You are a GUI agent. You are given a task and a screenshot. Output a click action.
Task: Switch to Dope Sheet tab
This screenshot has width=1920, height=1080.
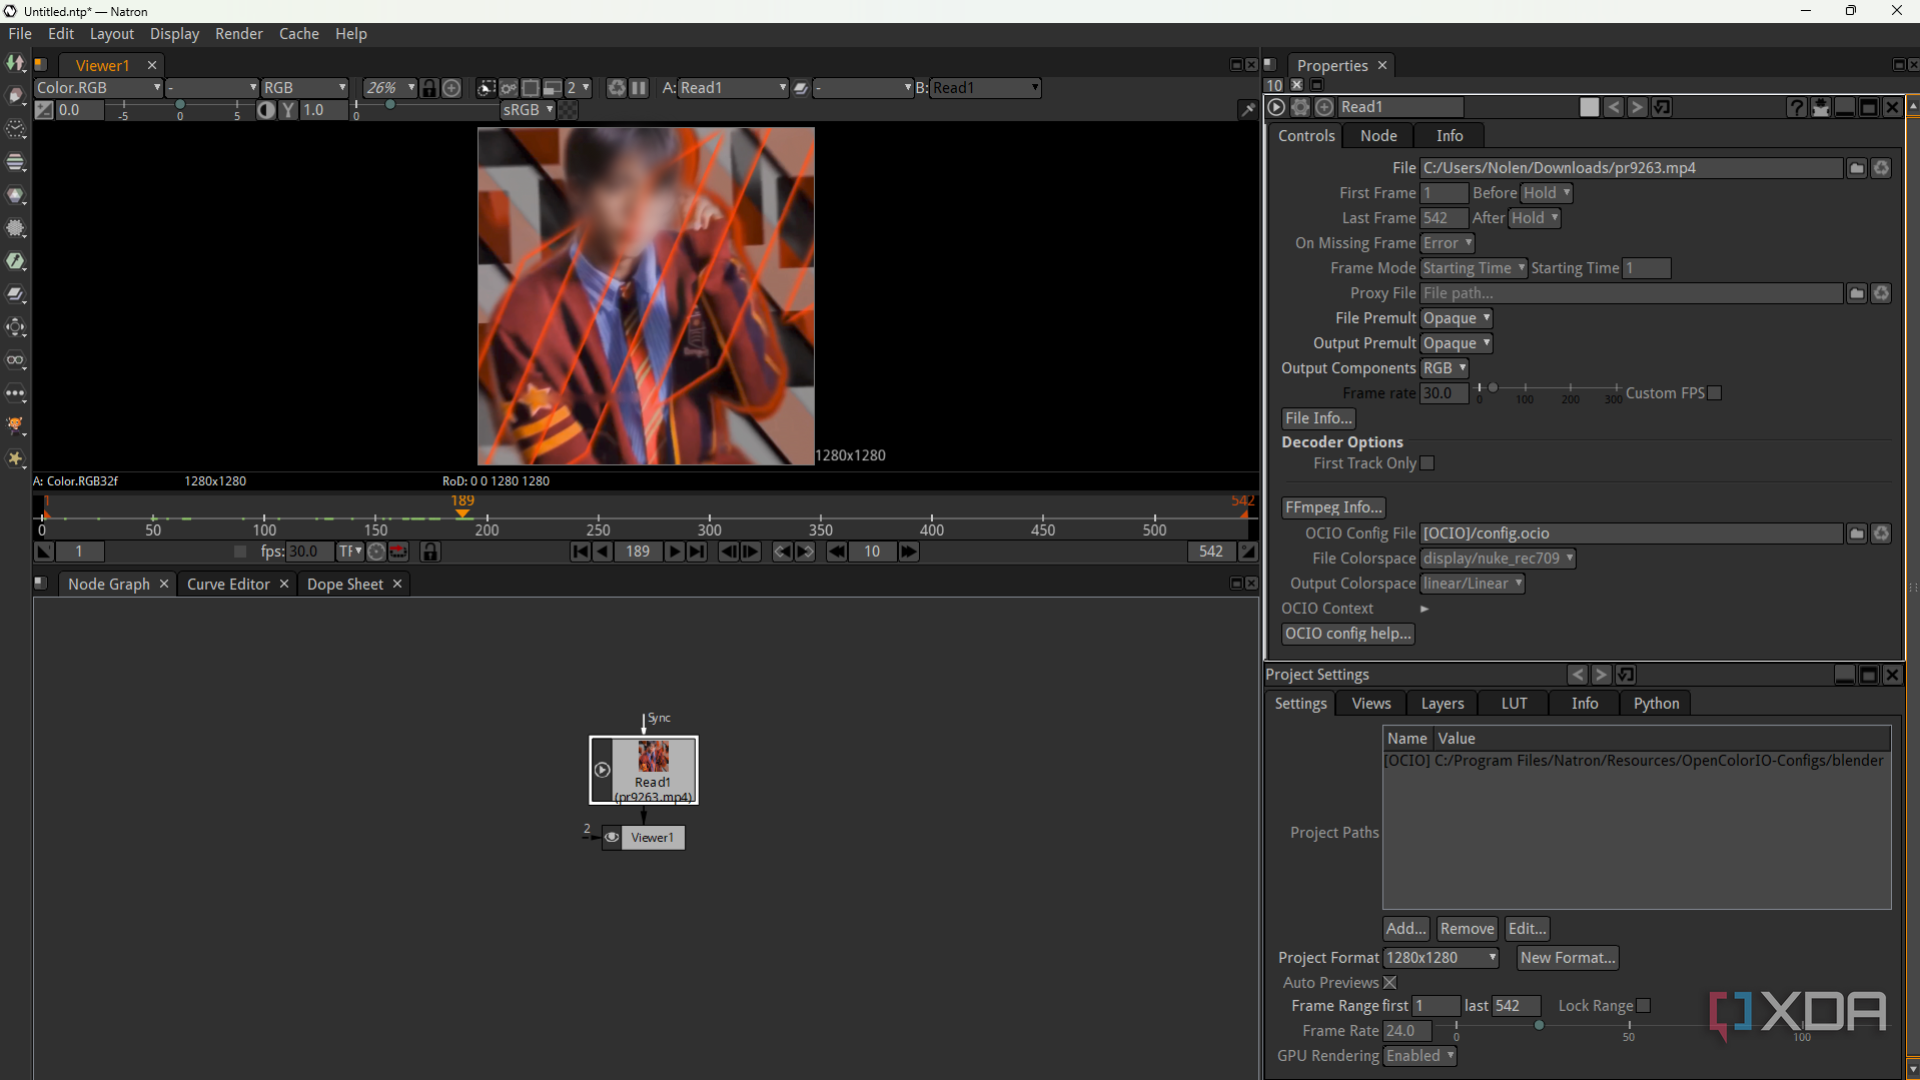[345, 584]
